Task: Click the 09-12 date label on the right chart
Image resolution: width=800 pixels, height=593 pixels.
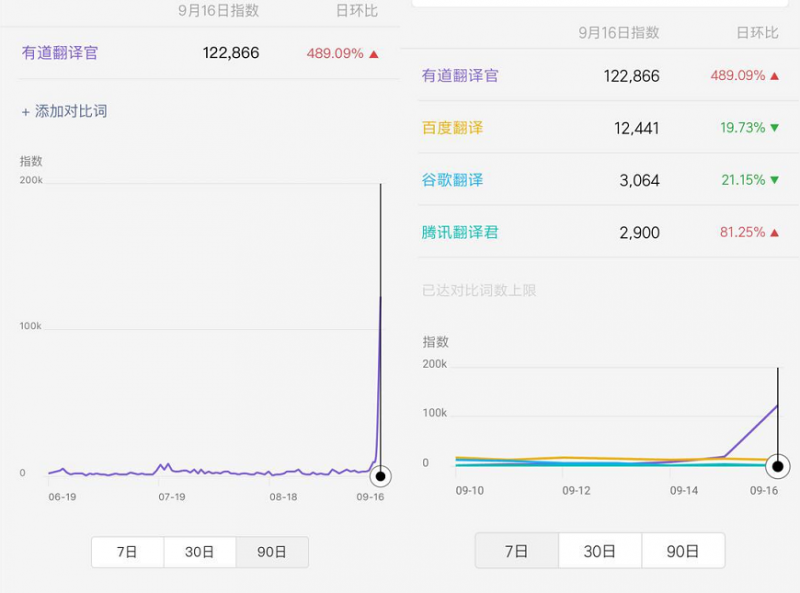Action: pos(577,491)
